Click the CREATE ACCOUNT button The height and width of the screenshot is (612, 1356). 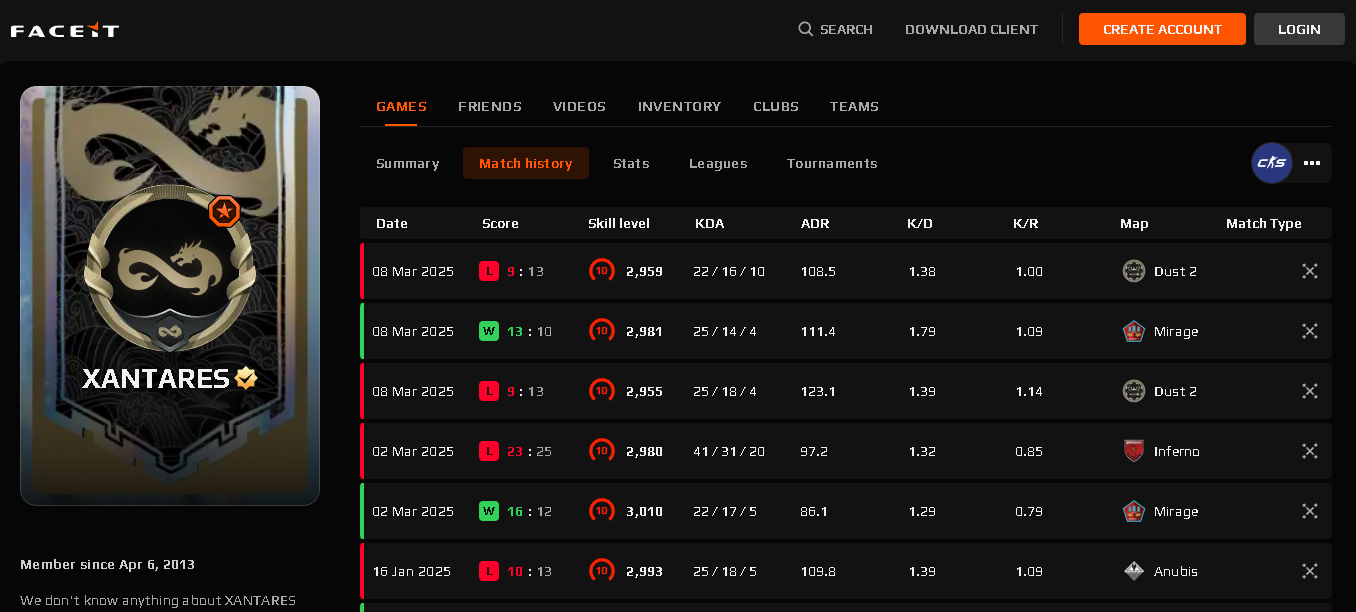pyautogui.click(x=1162, y=29)
